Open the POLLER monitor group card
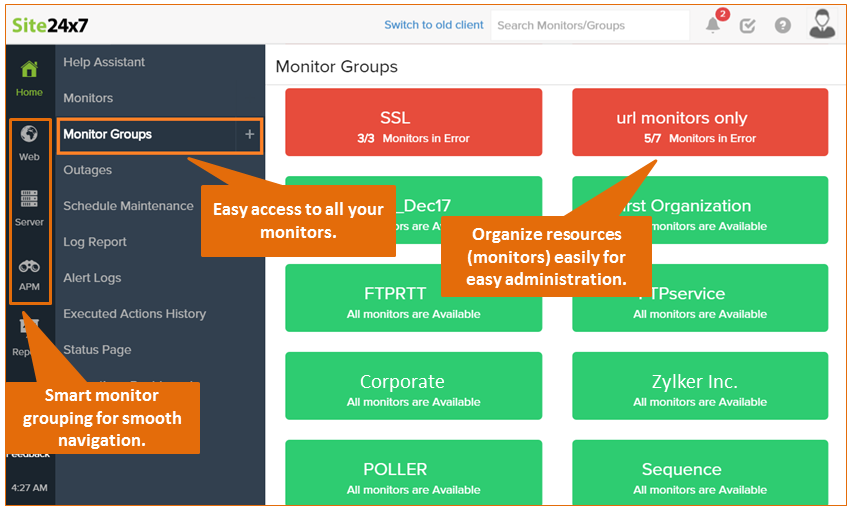Image resolution: width=851 pixels, height=511 pixels. point(414,472)
